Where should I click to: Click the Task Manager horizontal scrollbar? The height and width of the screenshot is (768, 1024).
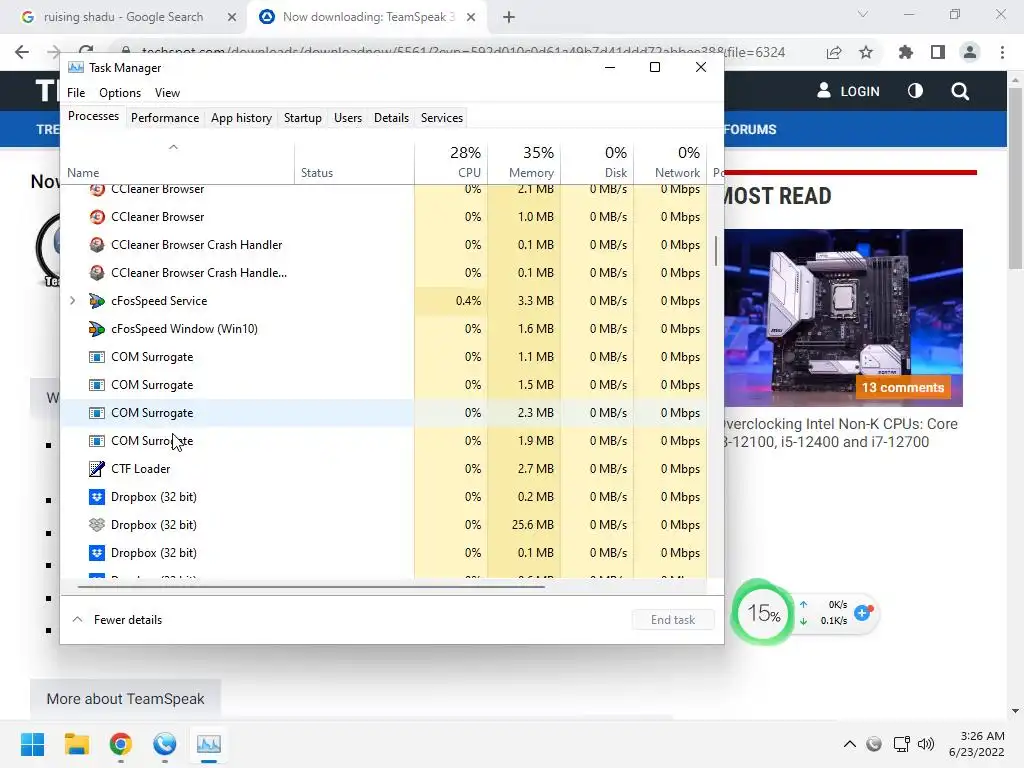tap(311, 586)
